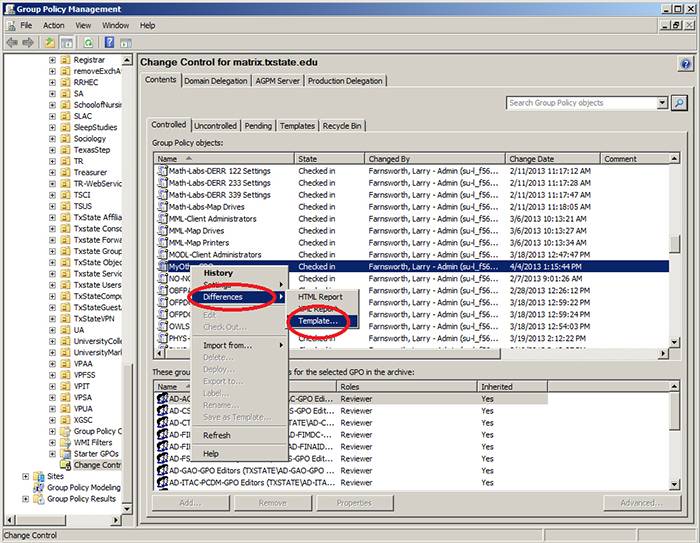Open the search box dropdown arrow
Image resolution: width=700 pixels, height=543 pixels.
[x=662, y=103]
